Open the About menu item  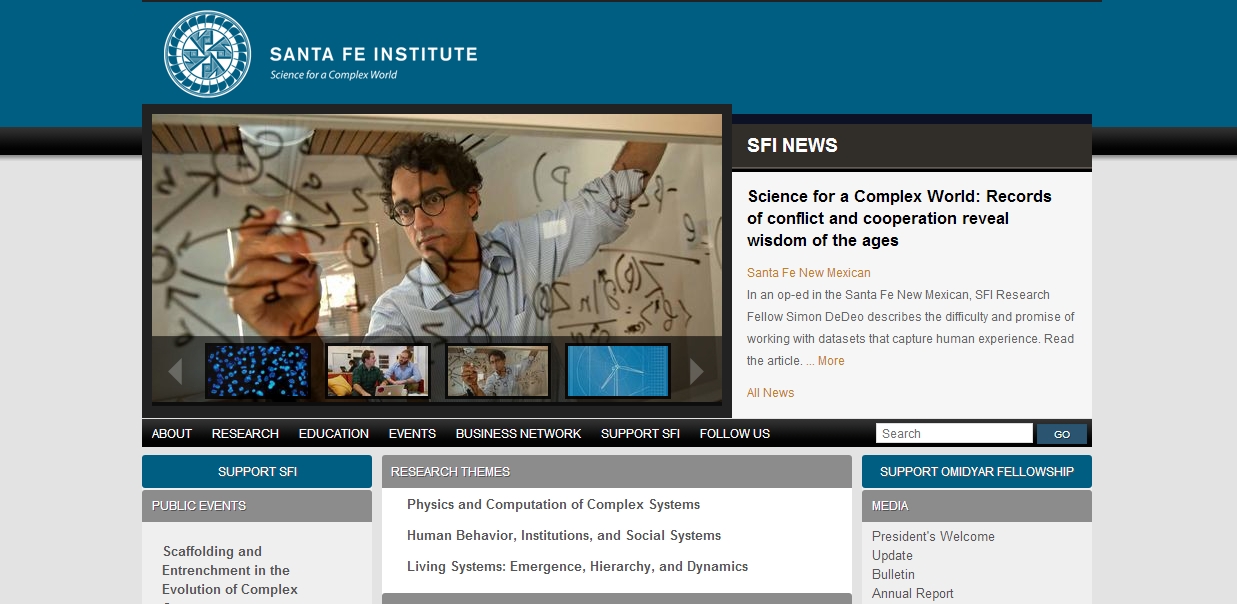tap(172, 434)
